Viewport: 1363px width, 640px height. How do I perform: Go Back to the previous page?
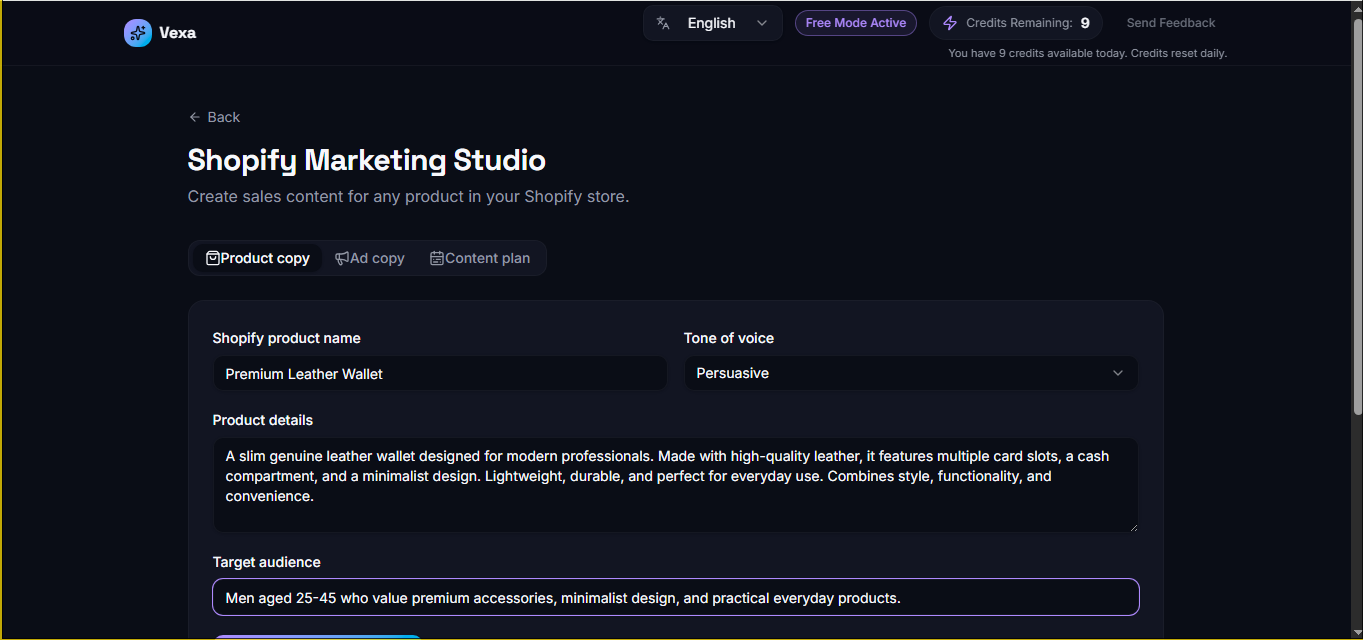214,117
